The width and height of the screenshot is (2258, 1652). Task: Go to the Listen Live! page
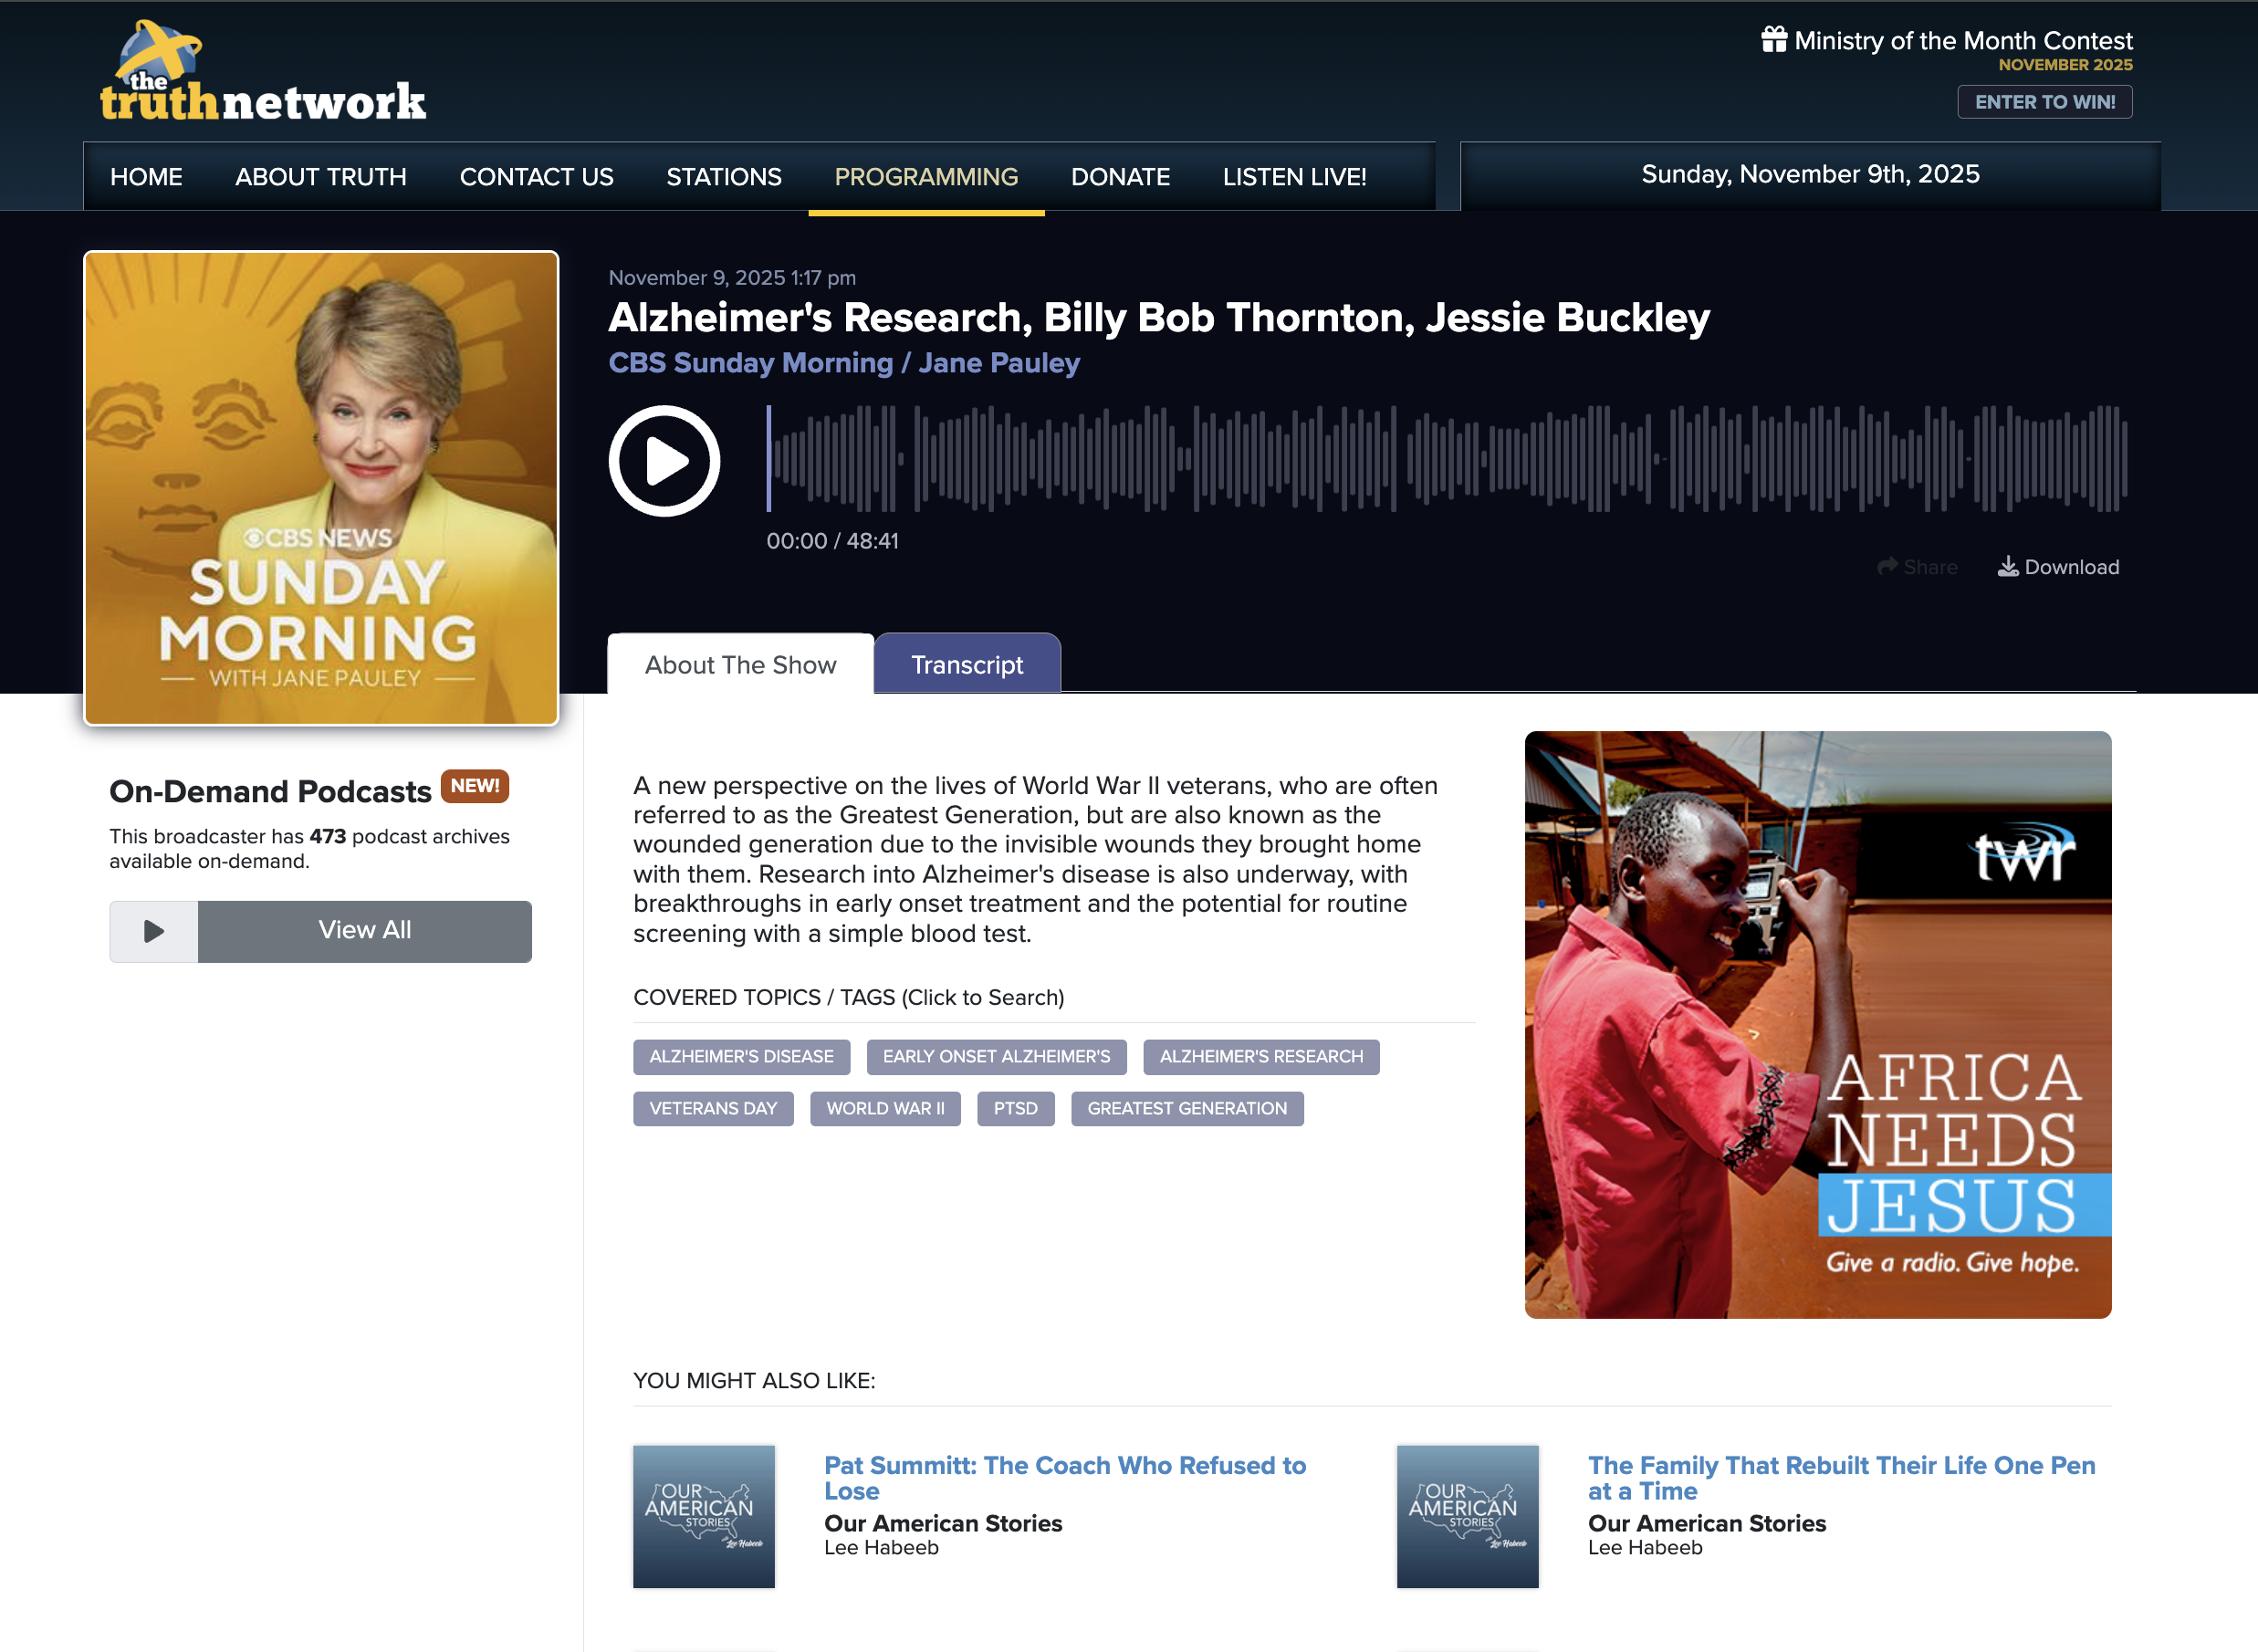(1294, 177)
